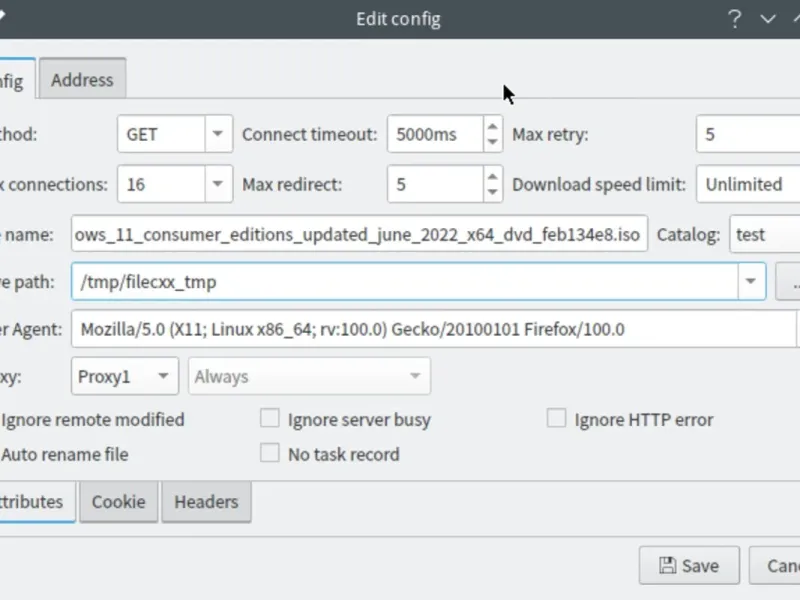
Task: Decrease Max redirect with down arrow
Action: 492,192
